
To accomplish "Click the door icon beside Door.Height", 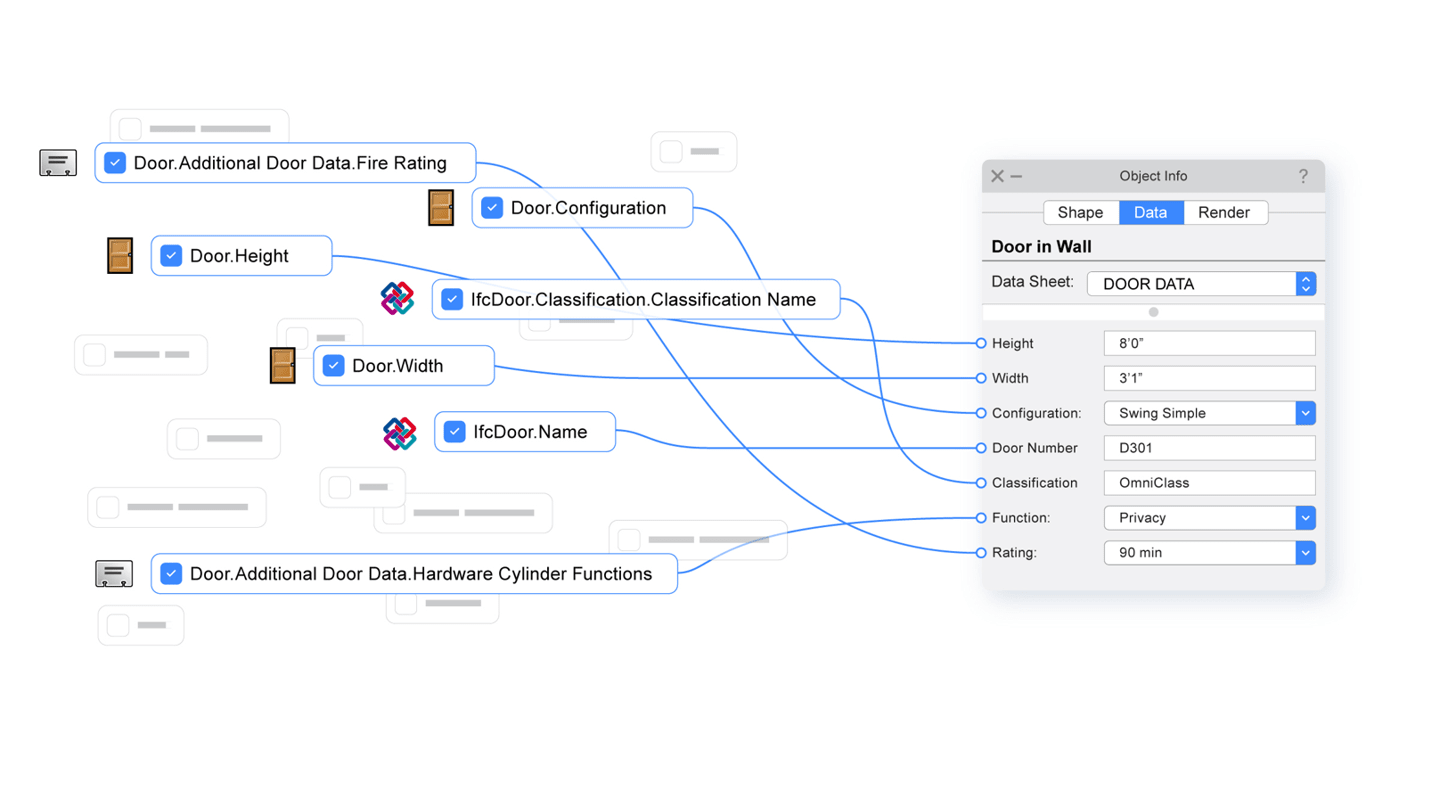I will pos(120,256).
